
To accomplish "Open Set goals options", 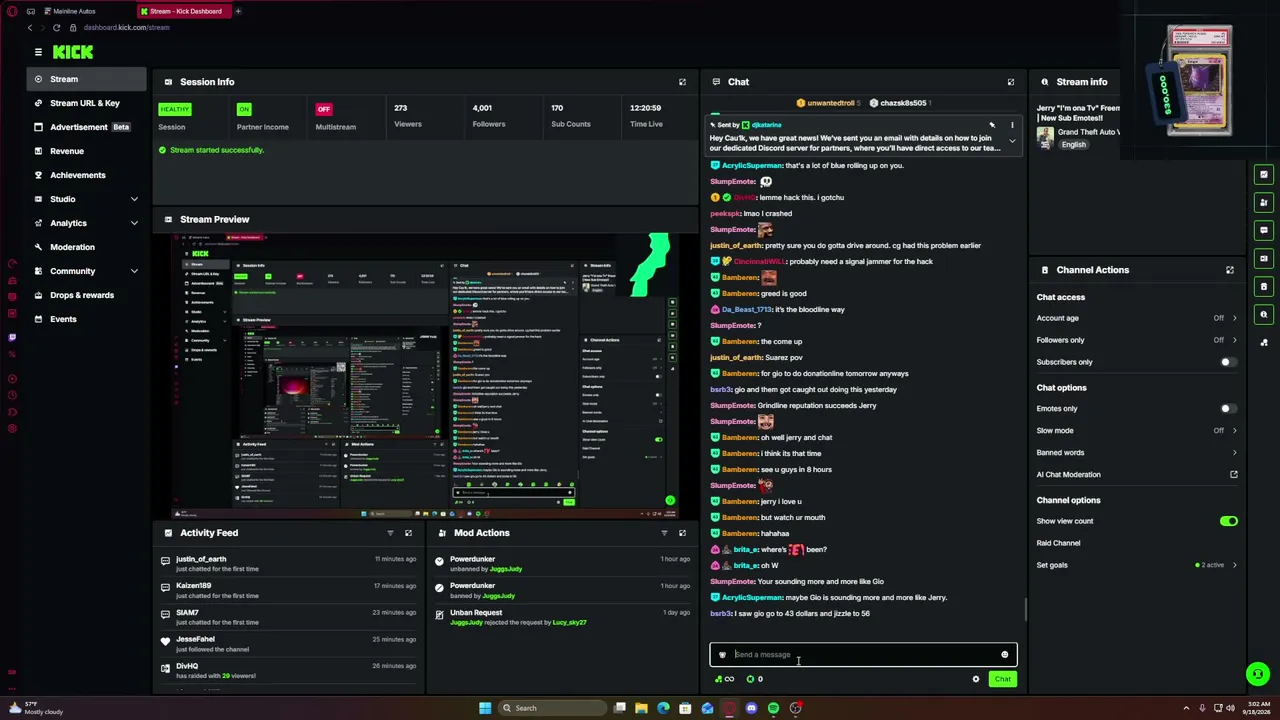I will [1137, 565].
